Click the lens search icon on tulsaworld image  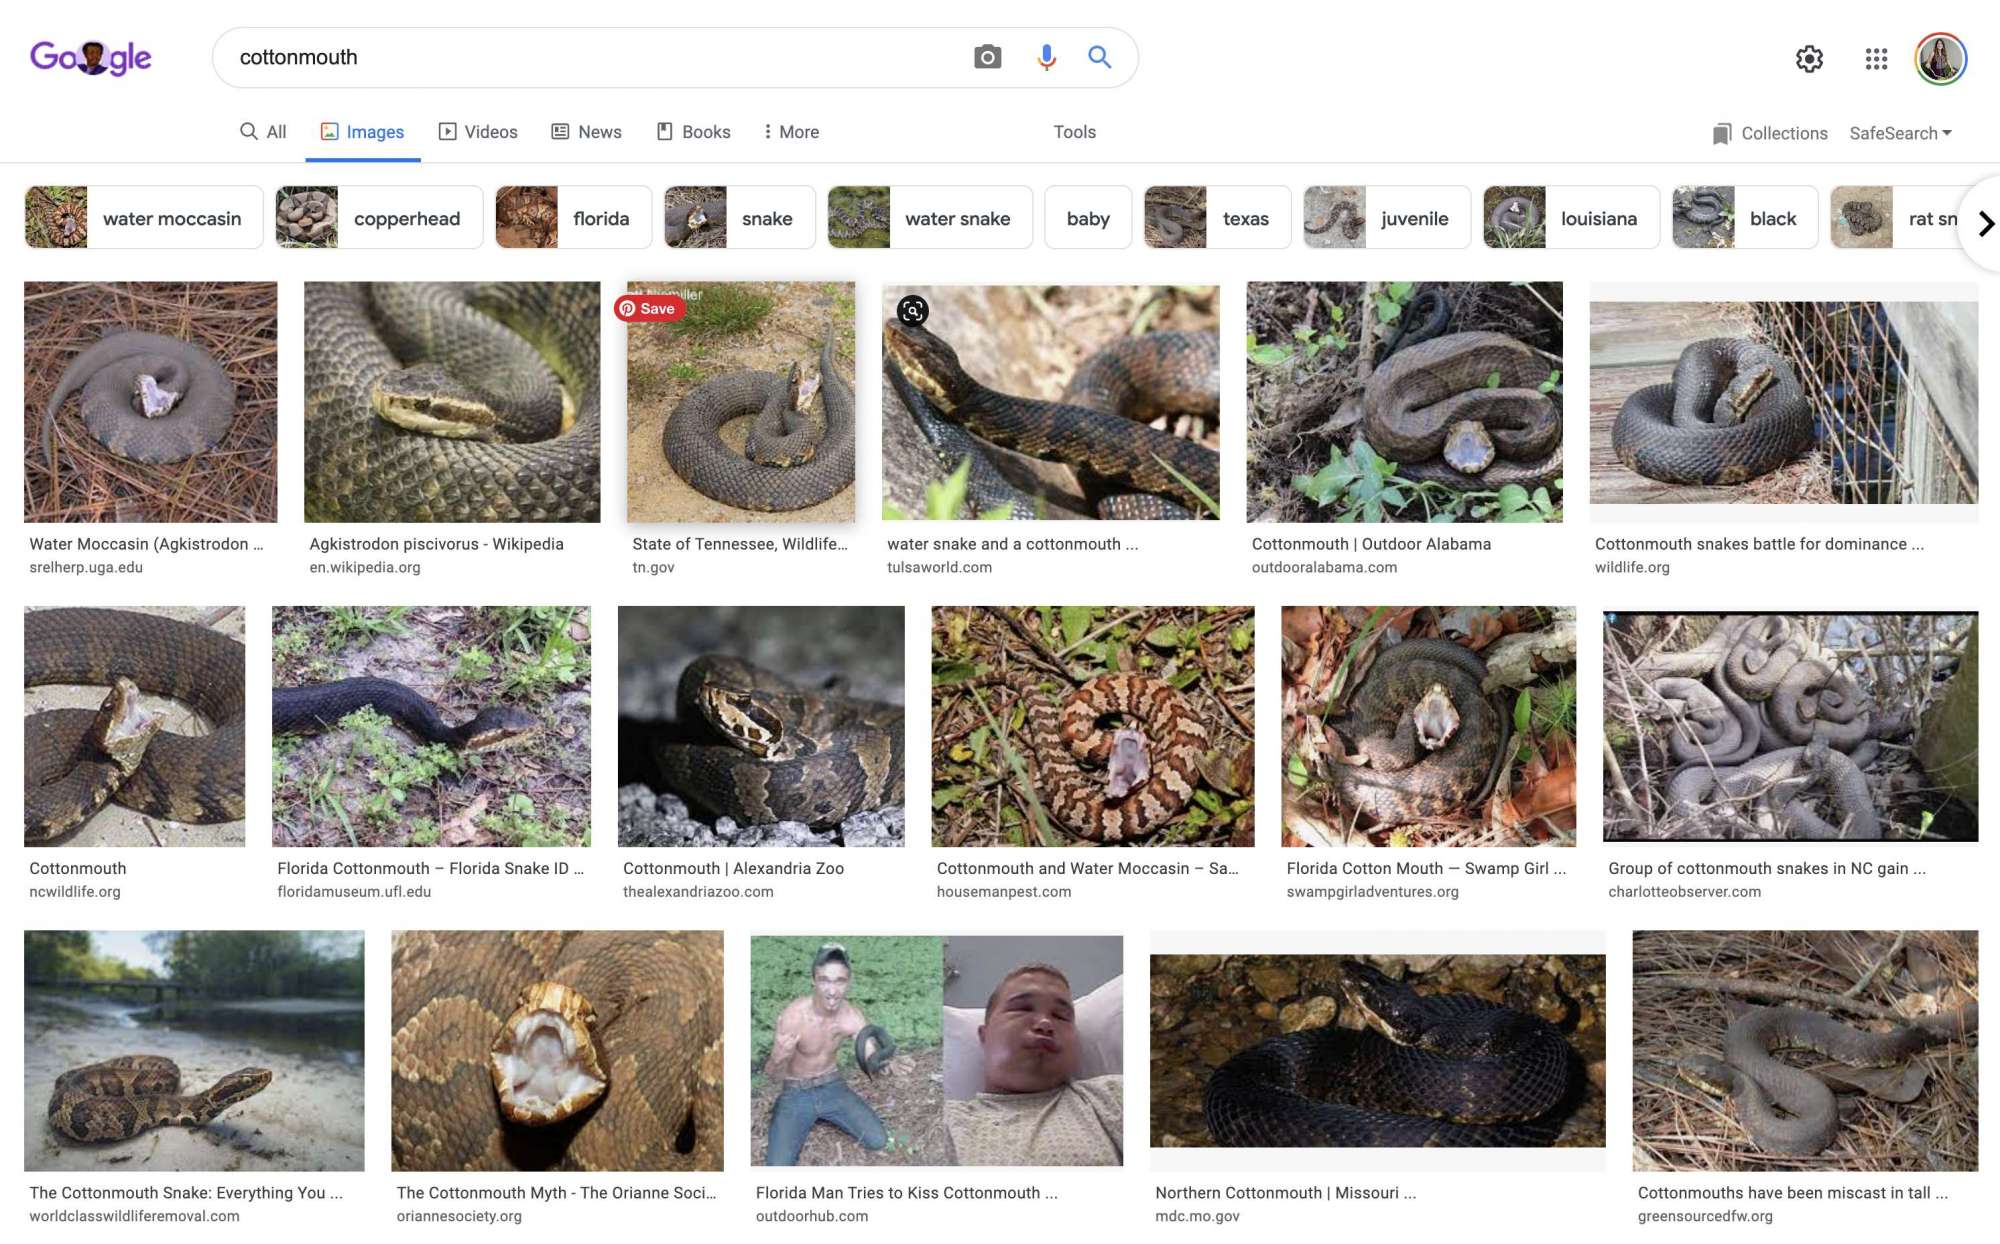click(912, 311)
